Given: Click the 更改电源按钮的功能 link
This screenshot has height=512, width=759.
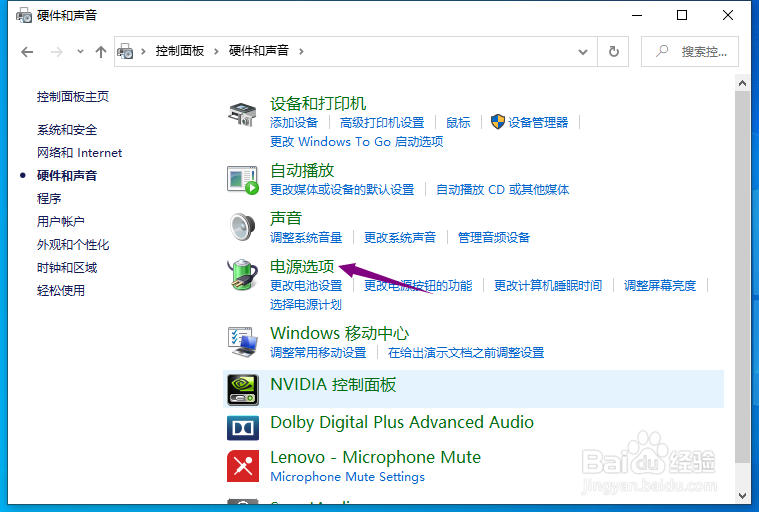Looking at the screenshot, I should (418, 286).
